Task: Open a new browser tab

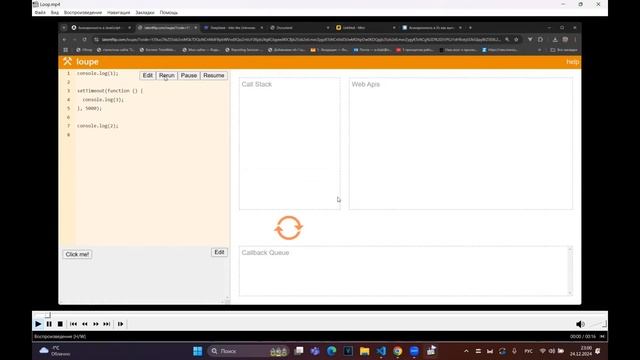Action: 470,28
